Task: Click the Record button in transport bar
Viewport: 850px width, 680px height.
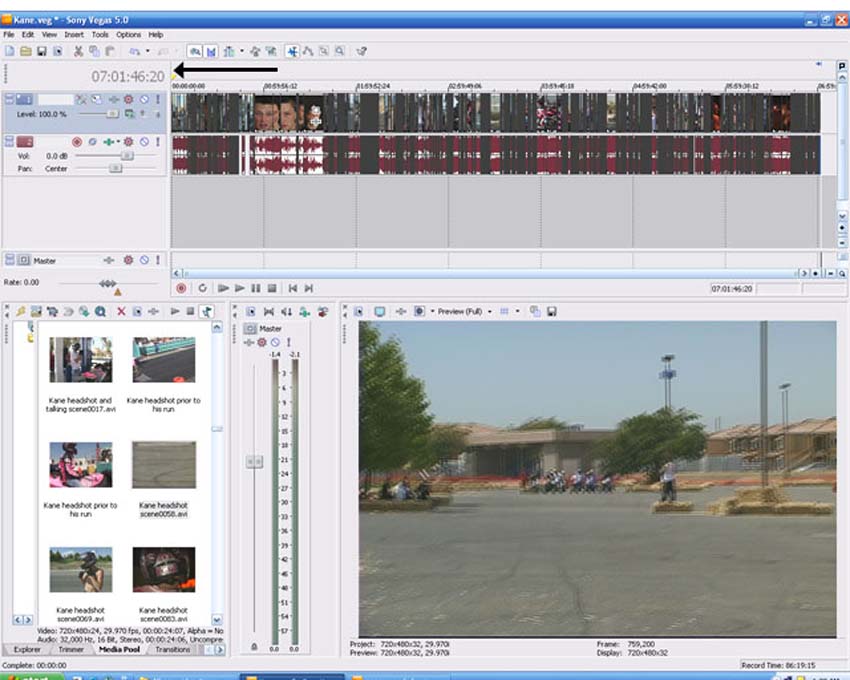Action: [x=181, y=288]
